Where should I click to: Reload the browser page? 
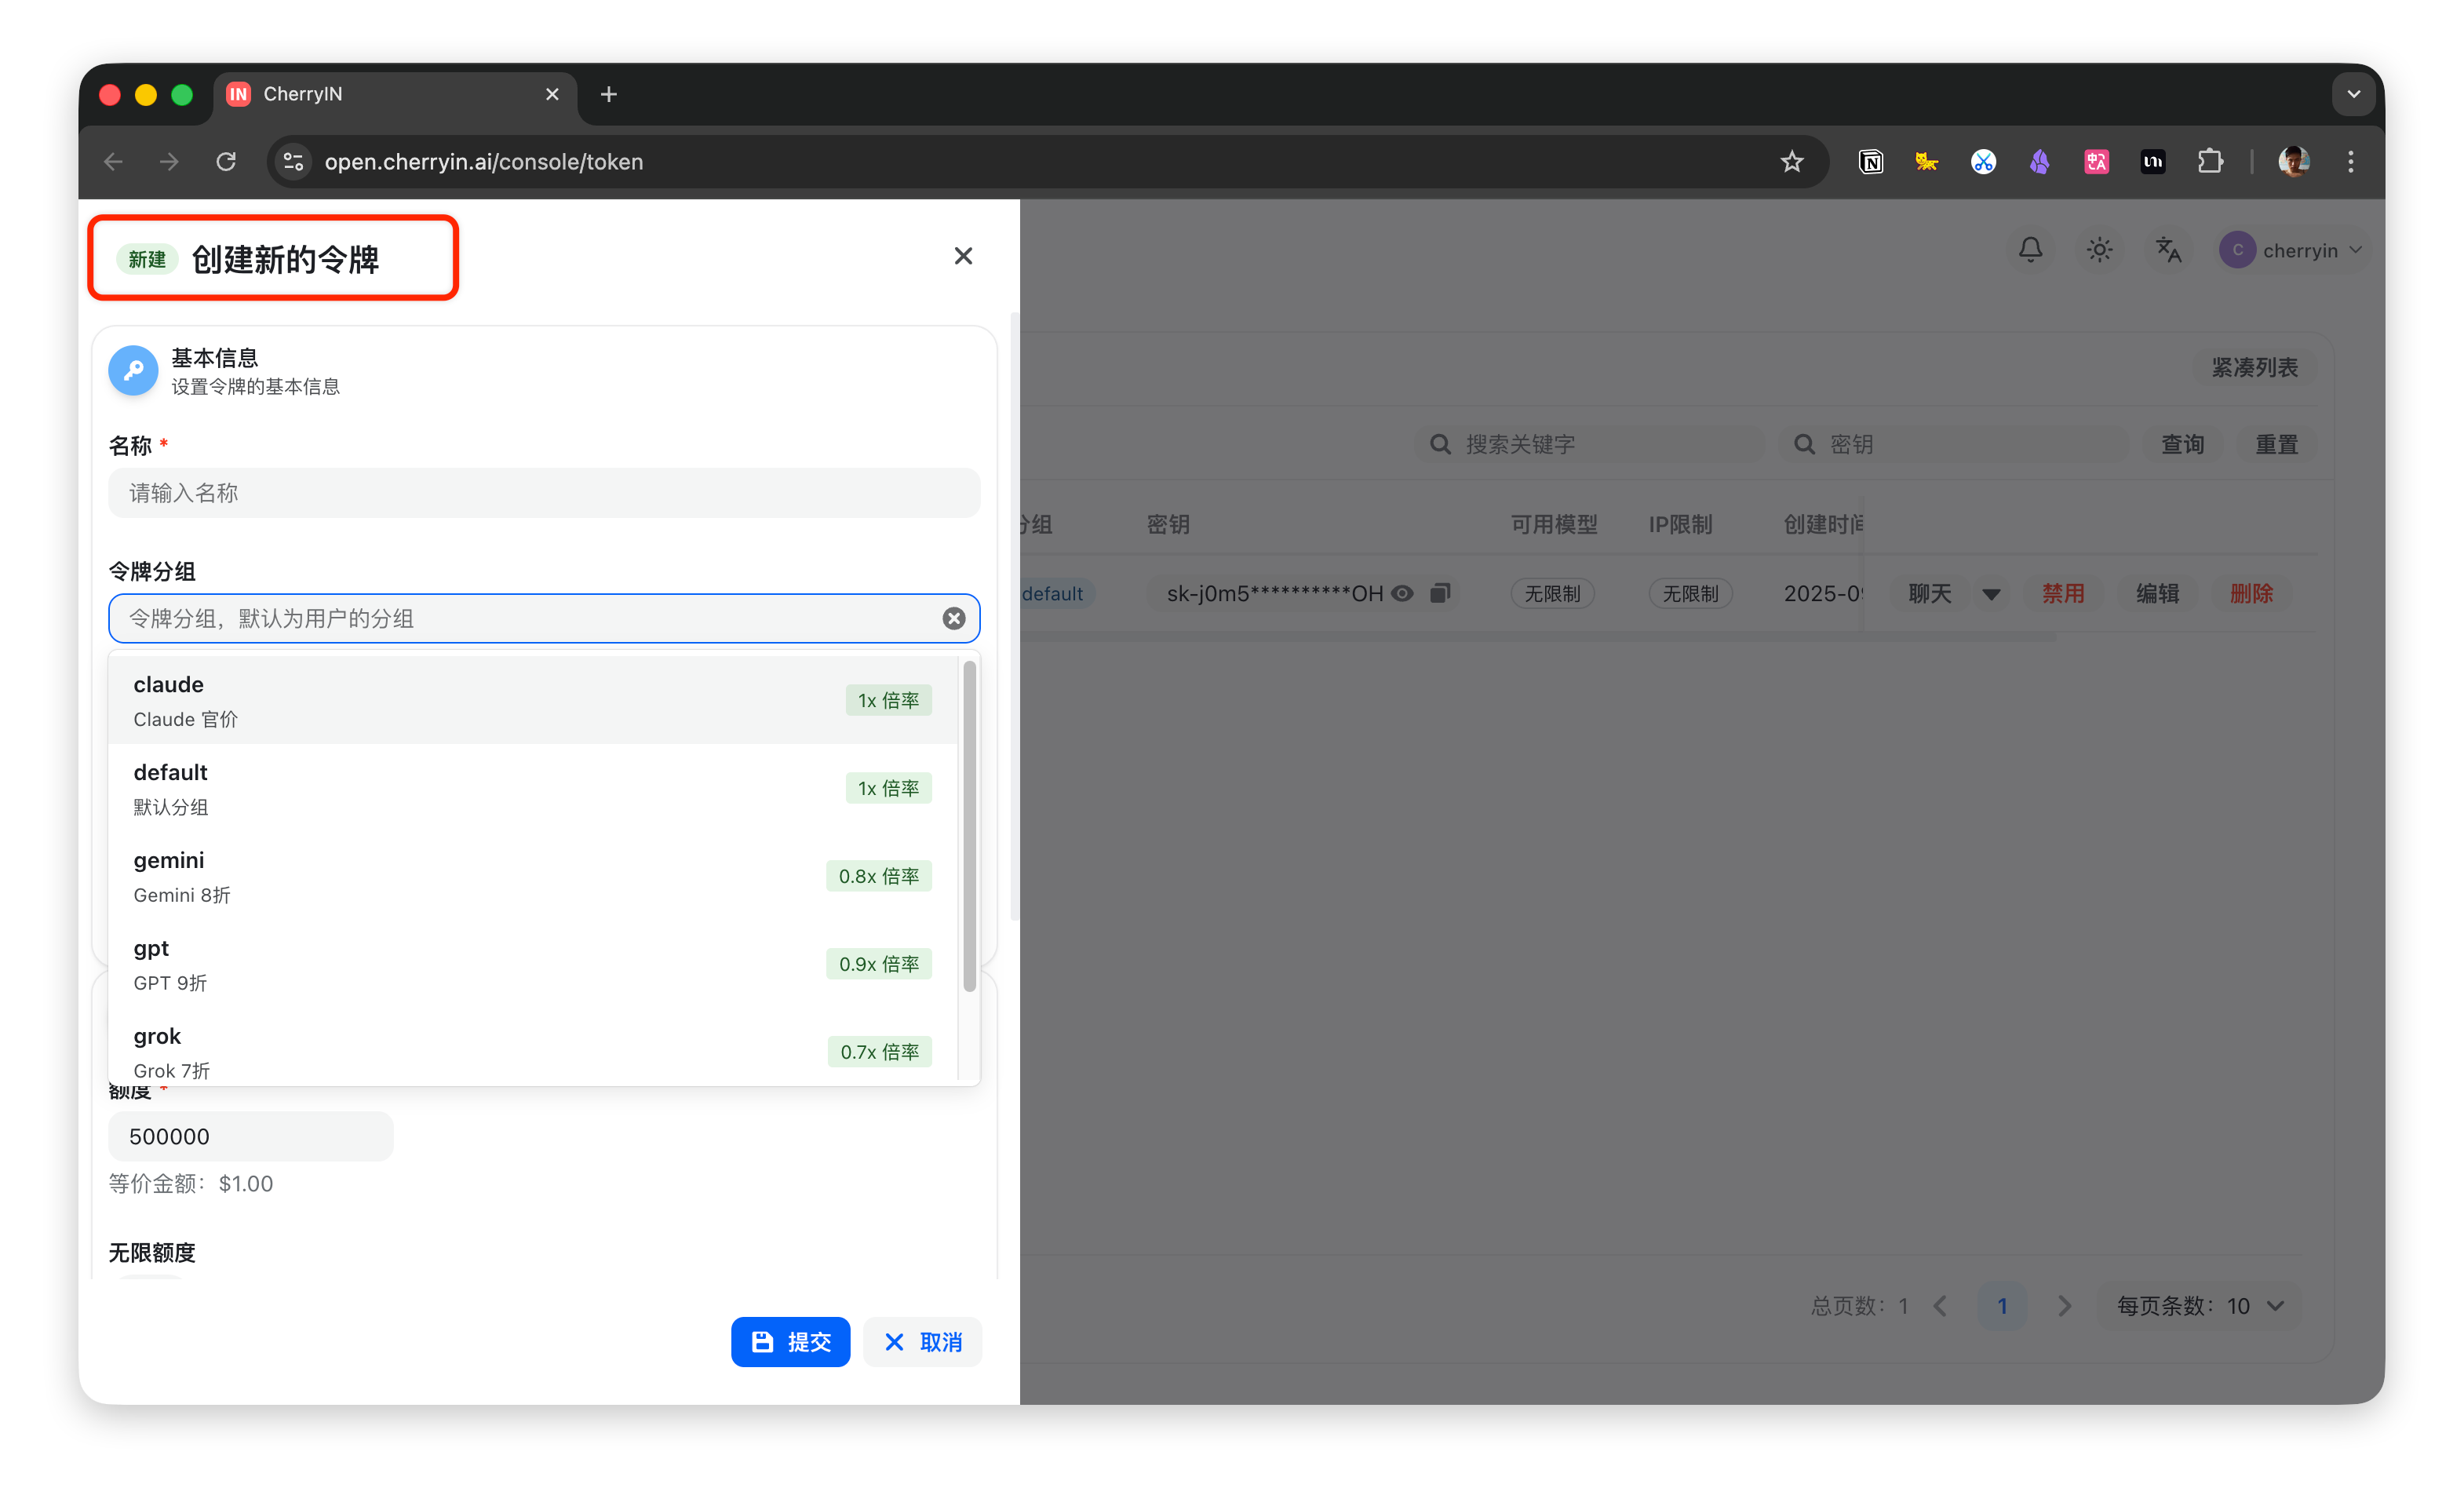click(x=226, y=162)
